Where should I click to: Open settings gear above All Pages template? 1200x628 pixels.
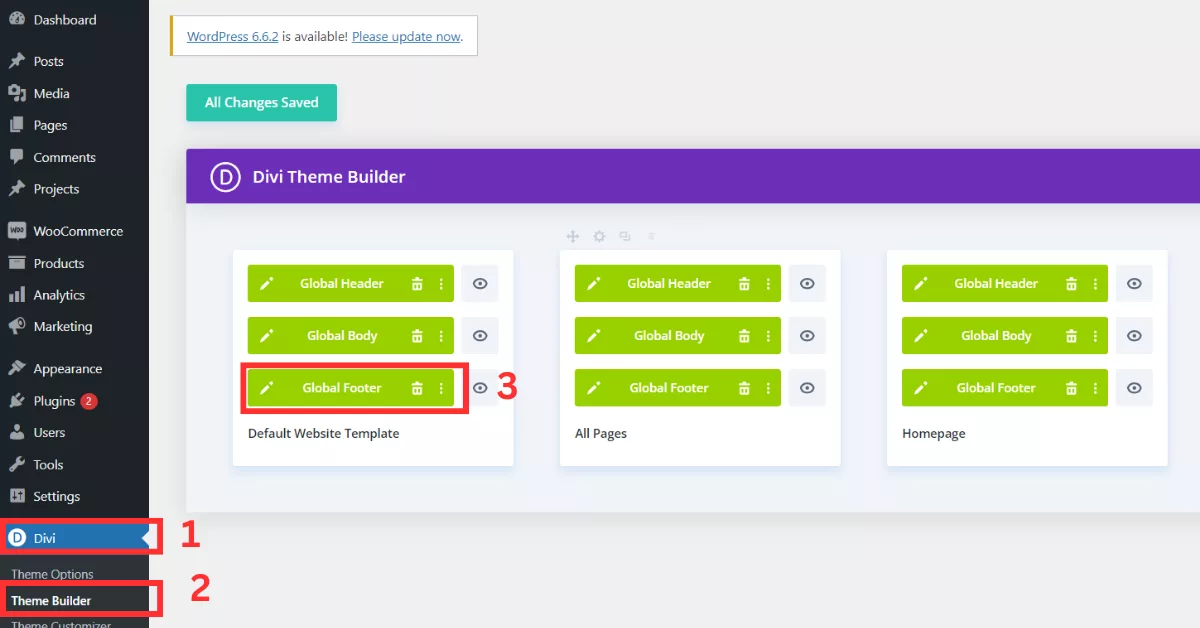click(x=599, y=236)
